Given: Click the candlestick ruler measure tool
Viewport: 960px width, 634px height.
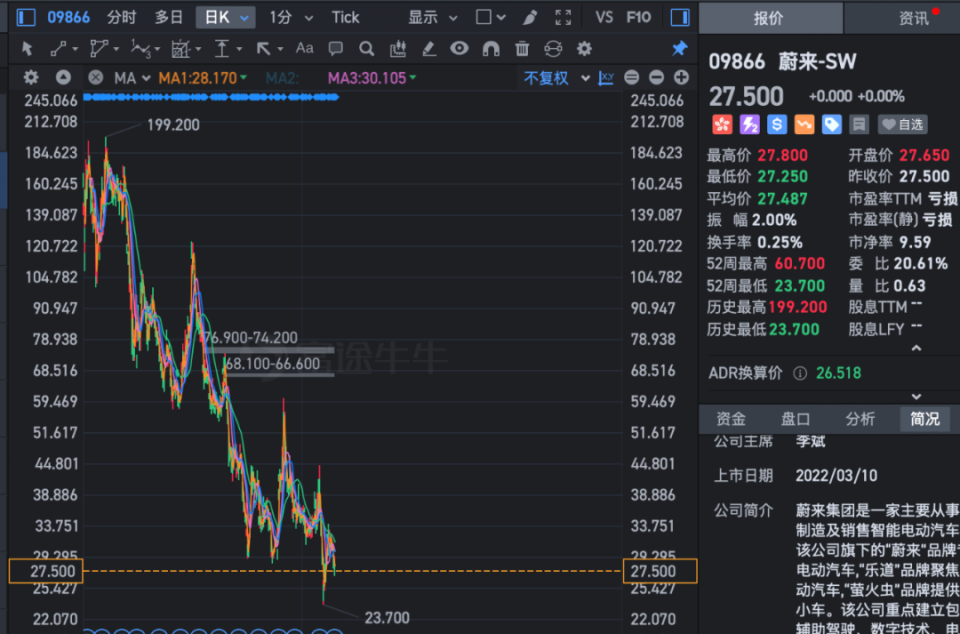Looking at the screenshot, I should [398, 48].
